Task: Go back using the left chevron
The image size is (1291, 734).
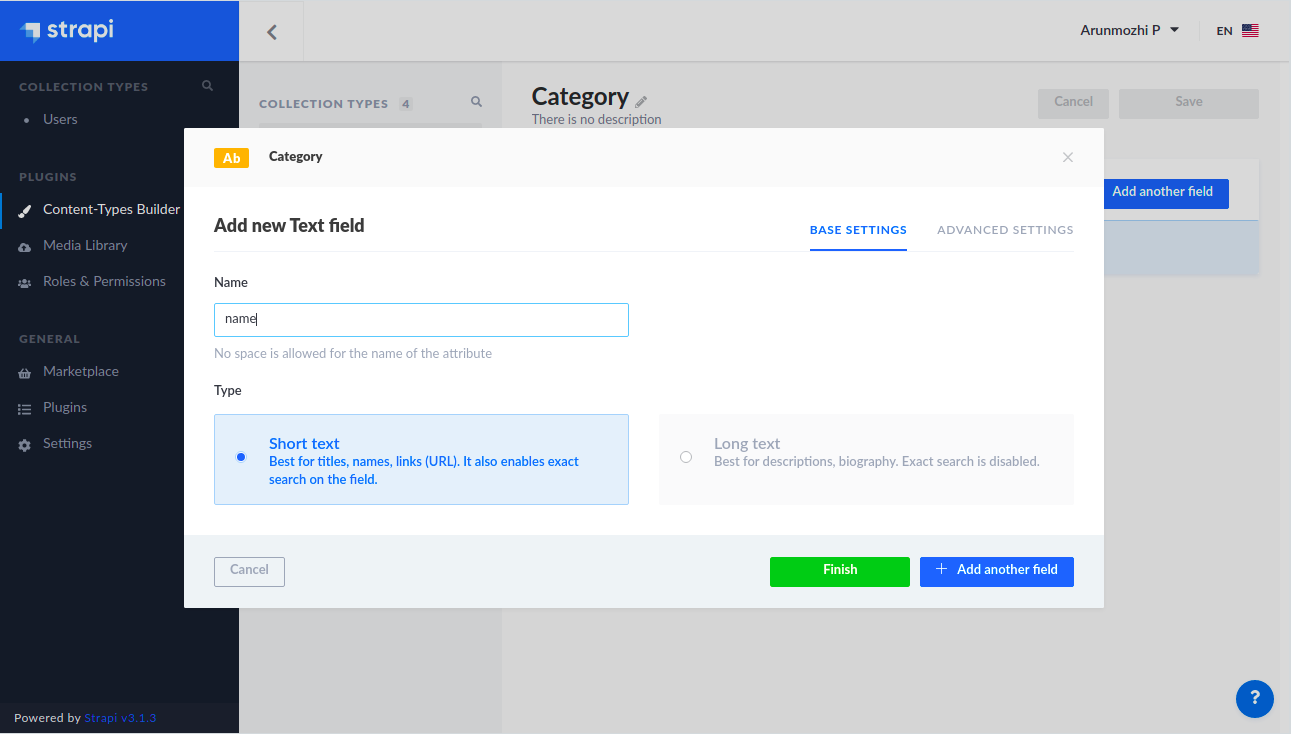Action: coord(271,31)
